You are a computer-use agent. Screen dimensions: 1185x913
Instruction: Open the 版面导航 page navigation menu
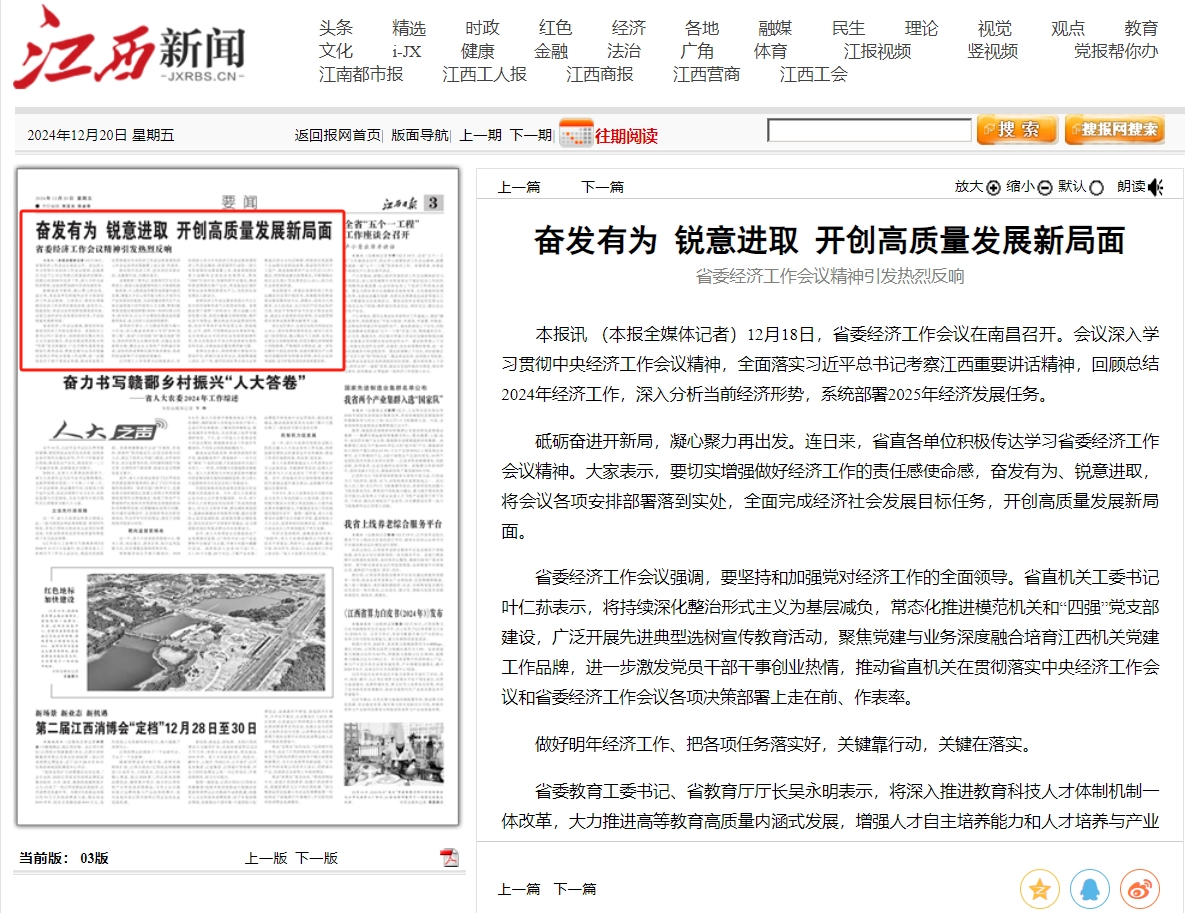(419, 135)
